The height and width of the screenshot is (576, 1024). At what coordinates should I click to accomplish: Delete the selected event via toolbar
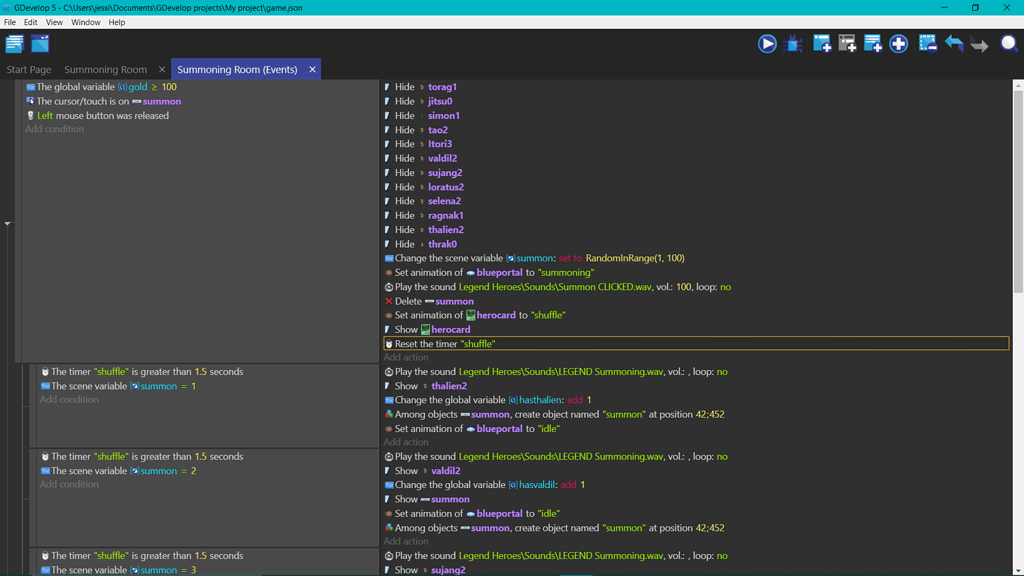(927, 43)
